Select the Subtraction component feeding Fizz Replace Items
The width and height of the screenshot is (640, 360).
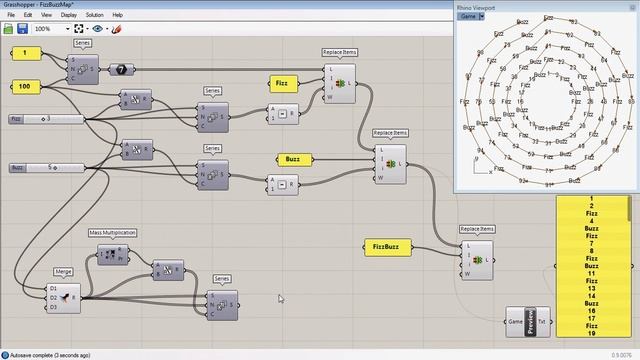pos(283,114)
